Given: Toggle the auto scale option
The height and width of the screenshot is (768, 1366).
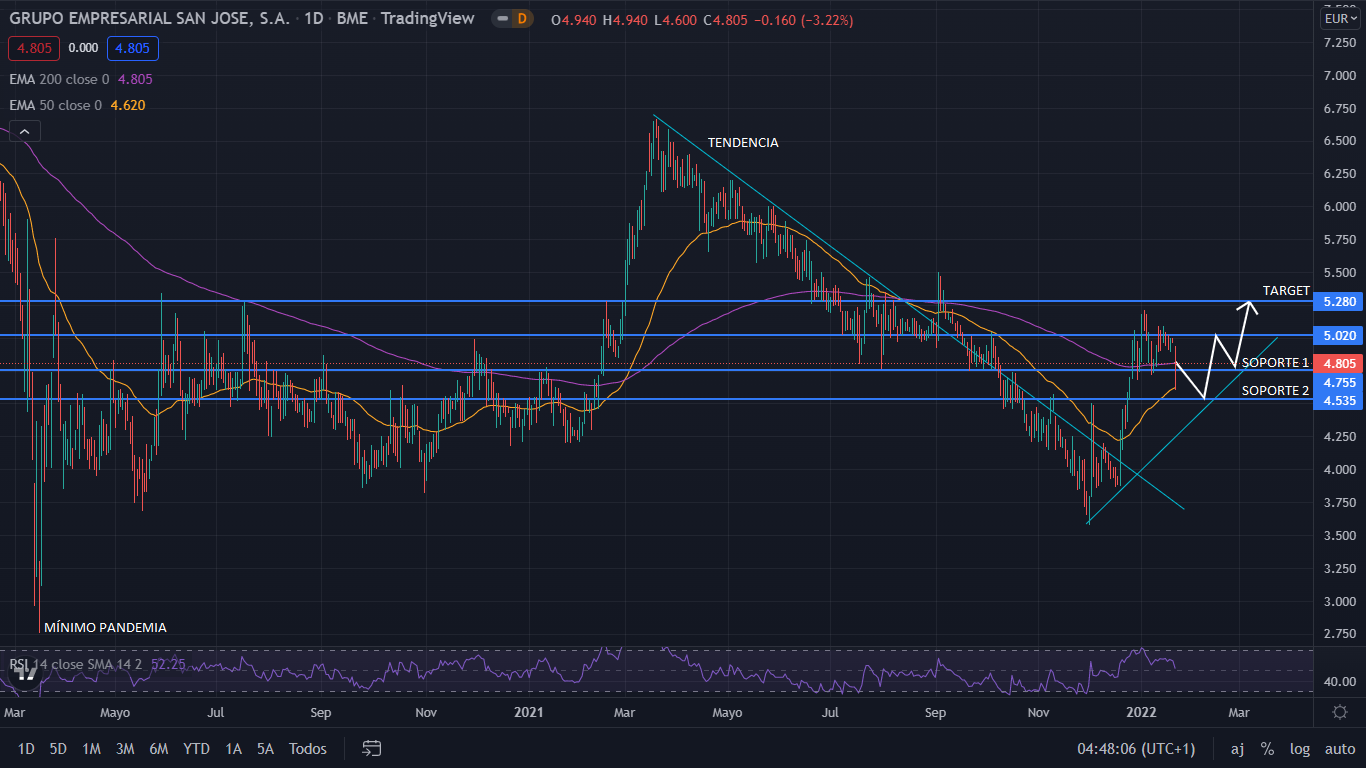Looking at the screenshot, I should [x=1339, y=748].
